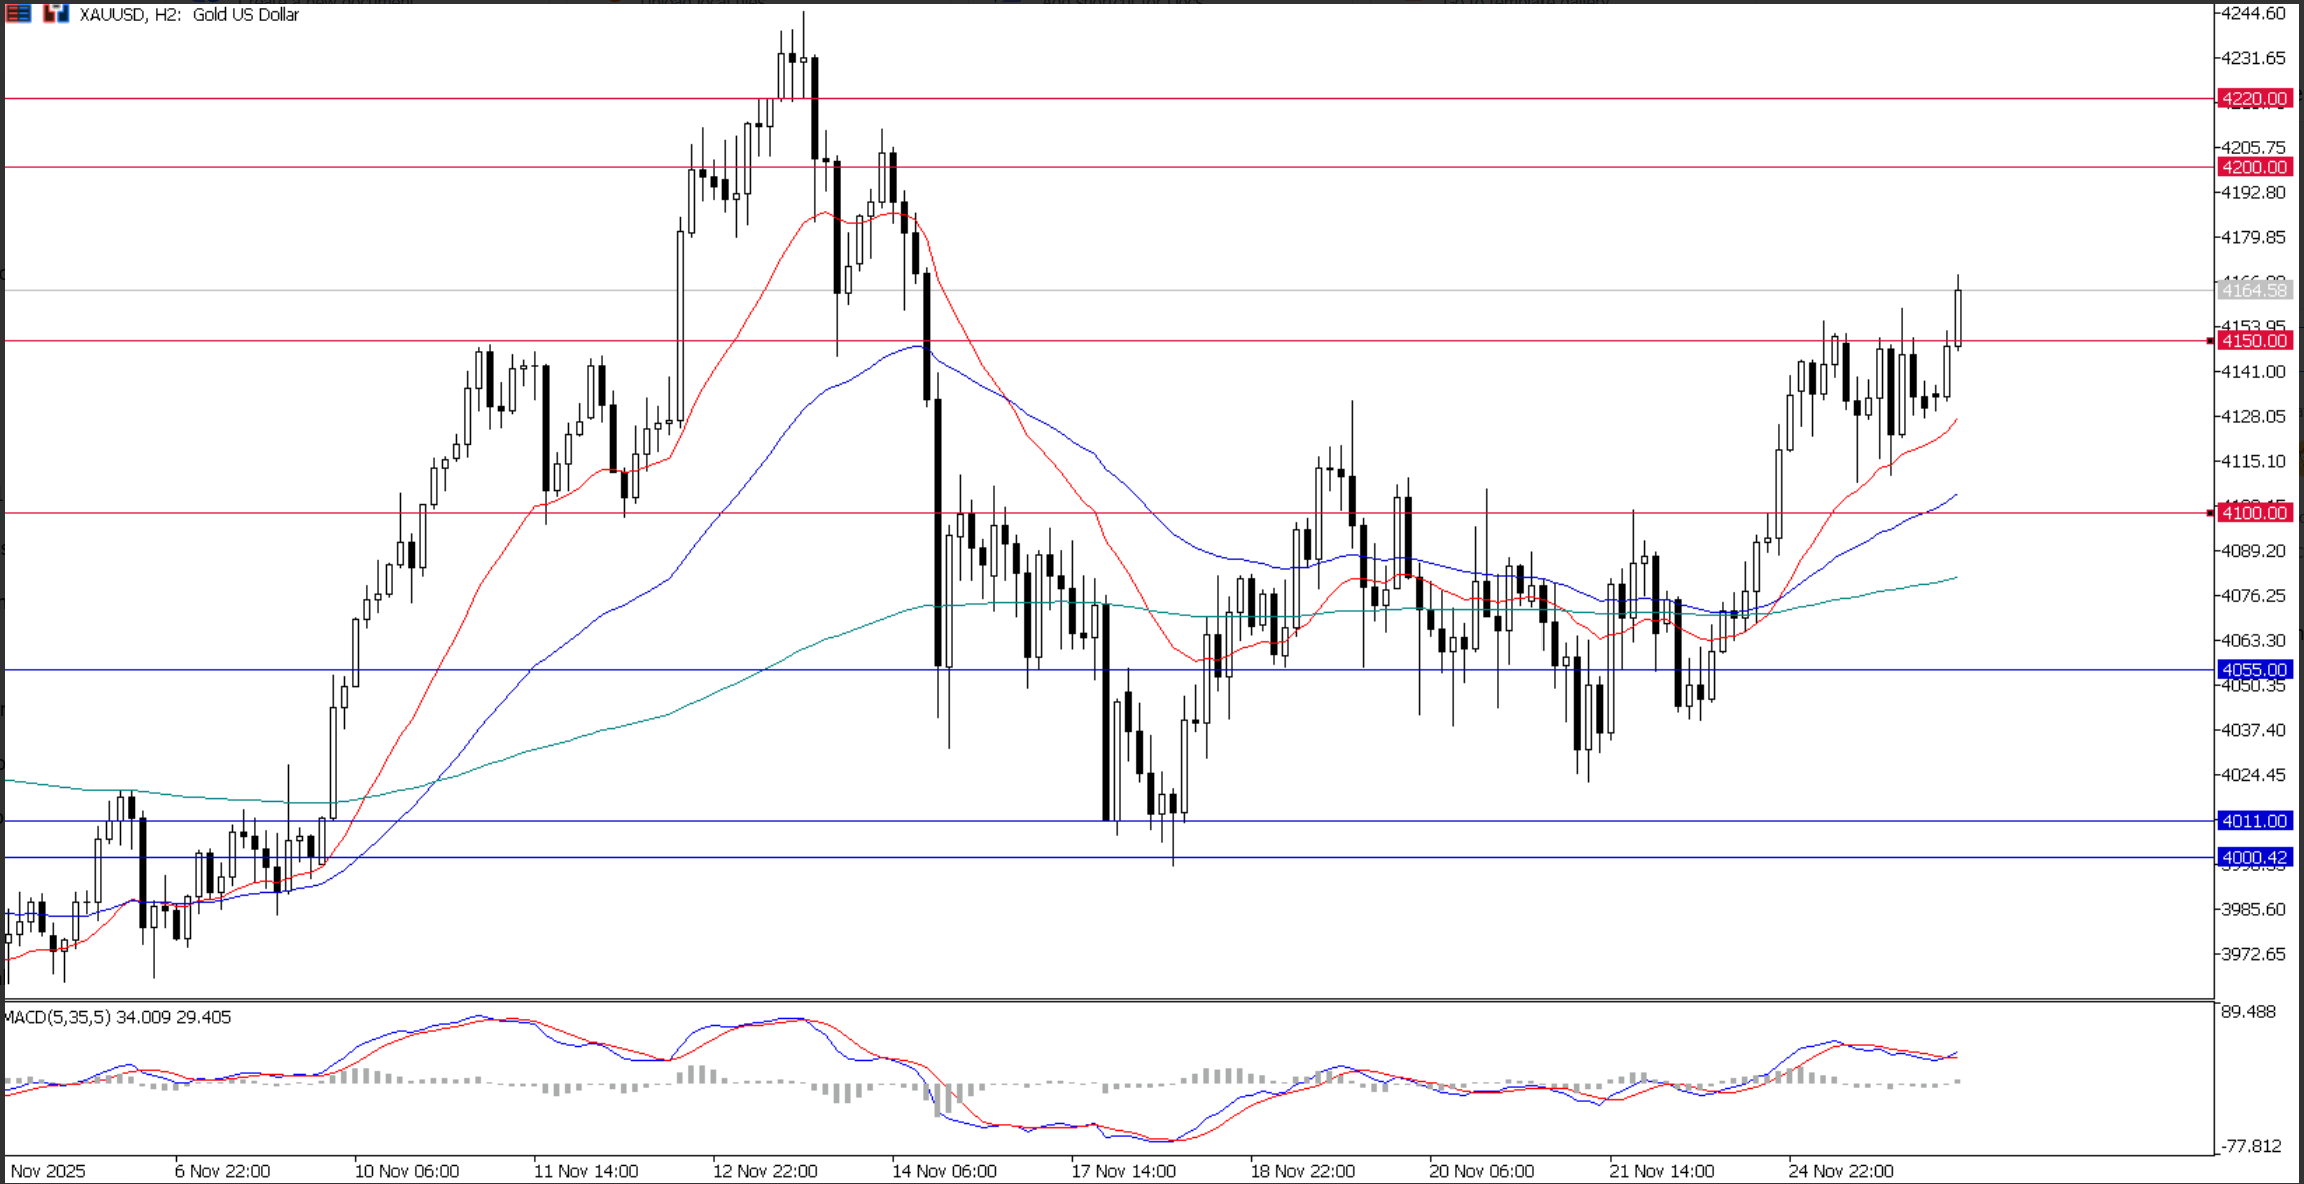
Task: Click the divider between chart and MACD panel
Action: [x=1150, y=1001]
